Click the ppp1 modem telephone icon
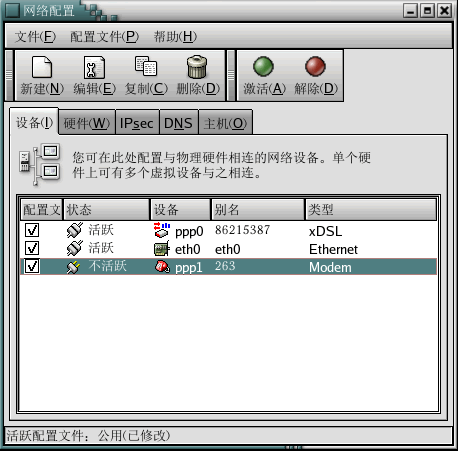 click(162, 267)
